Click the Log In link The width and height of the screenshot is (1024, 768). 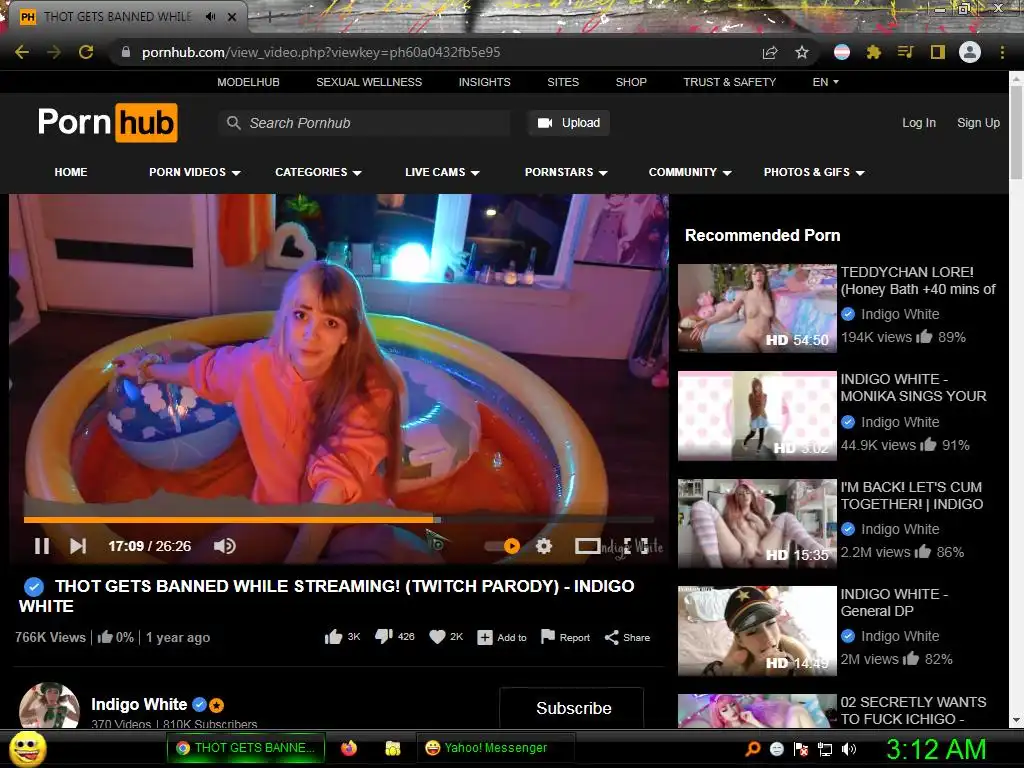918,123
